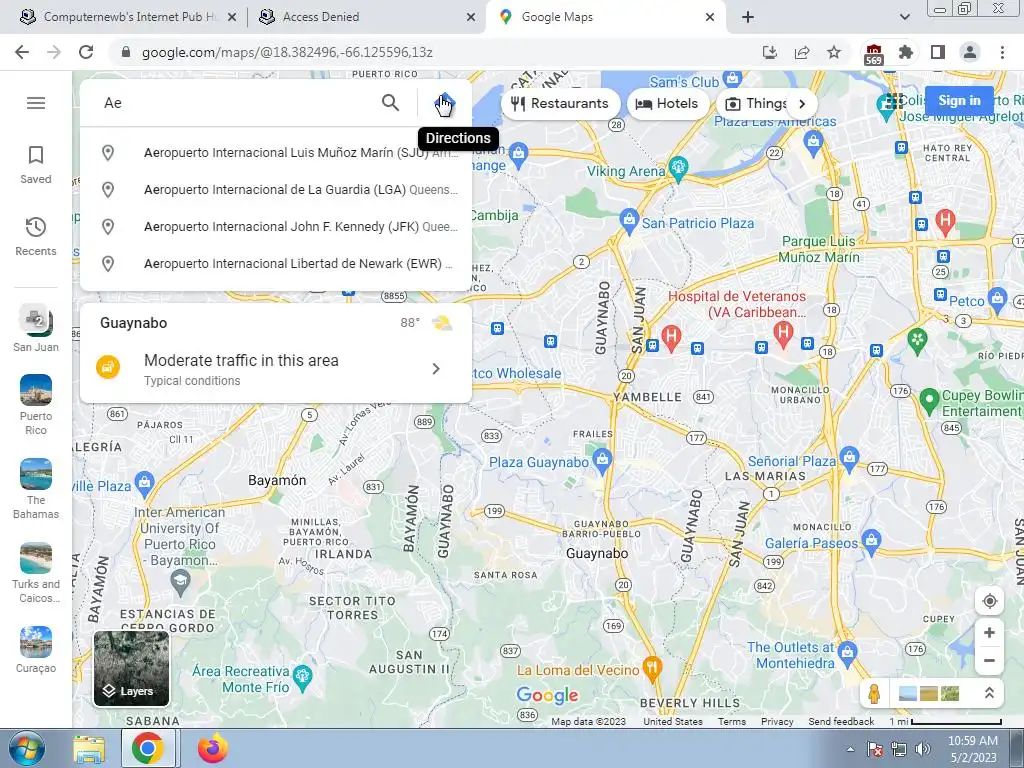This screenshot has width=1024, height=768.
Task: Click Plaza Guaynabo shopping pin
Action: point(602,460)
